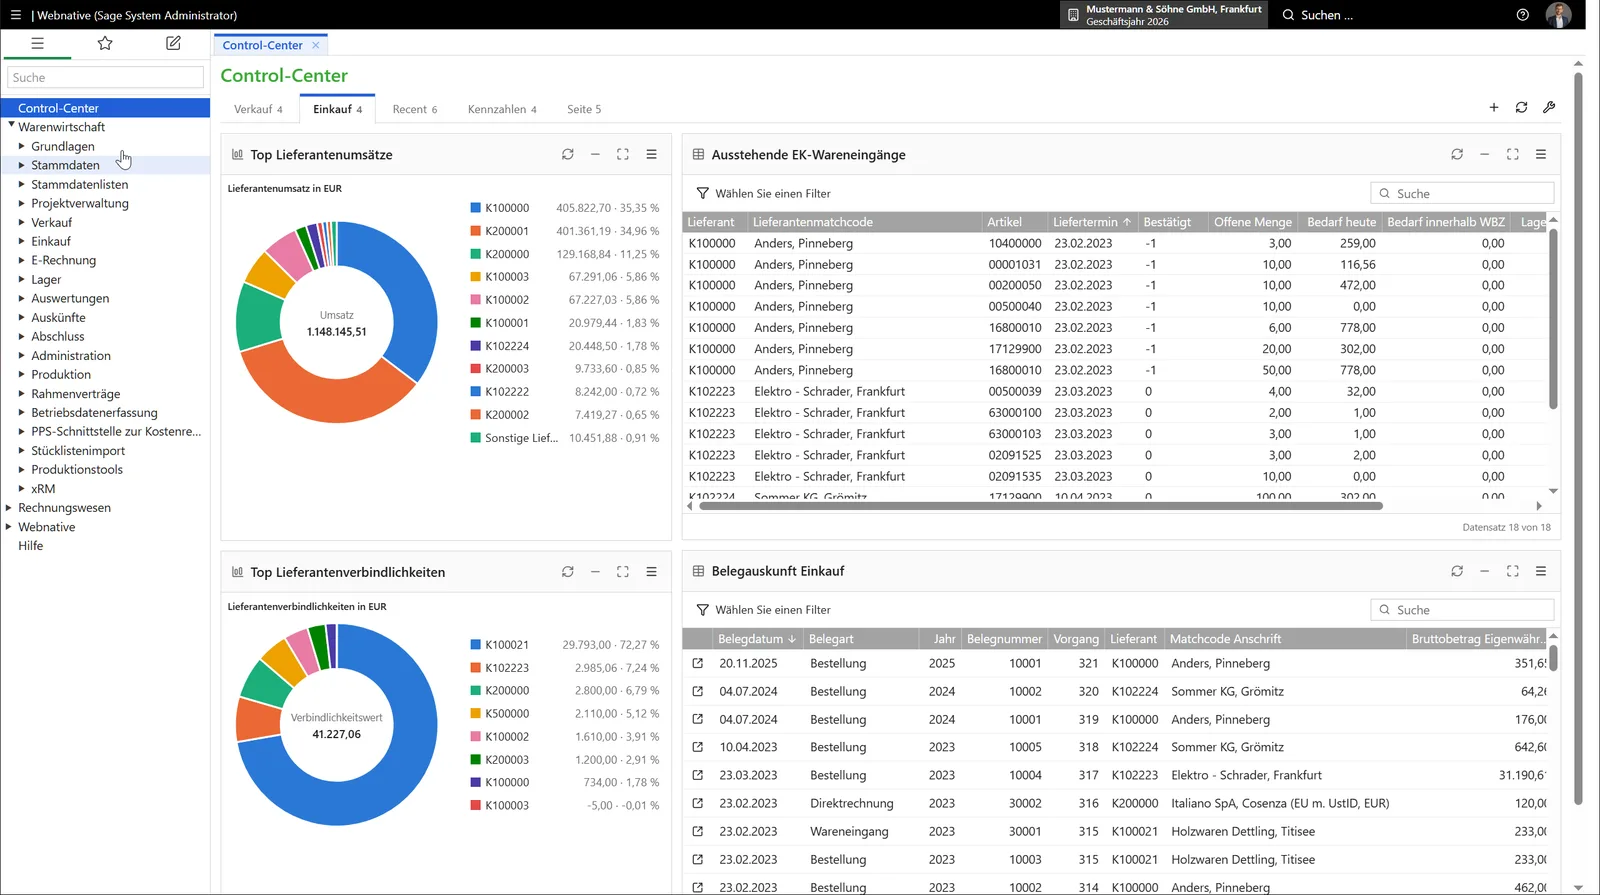Image resolution: width=1600 pixels, height=895 pixels.
Task: Maximize the Ausstehende EK-Wareneingänge panel
Action: click(1512, 154)
